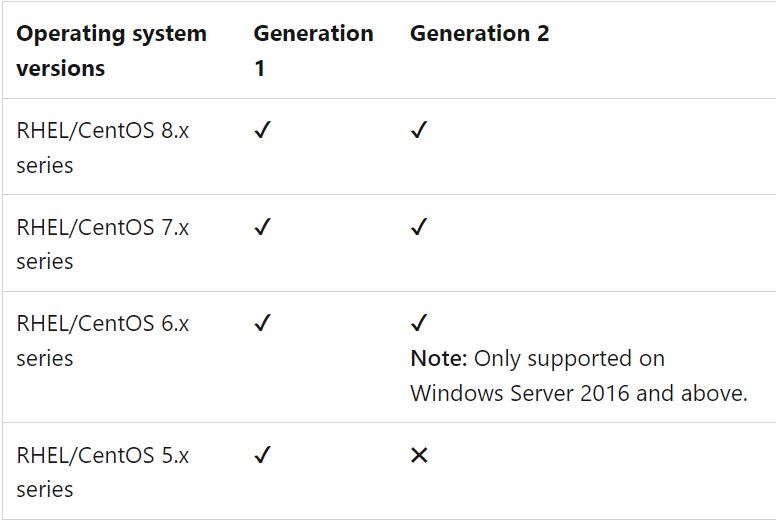The image size is (776, 521).
Task: Click the Generation 1 column header
Action: click(313, 50)
